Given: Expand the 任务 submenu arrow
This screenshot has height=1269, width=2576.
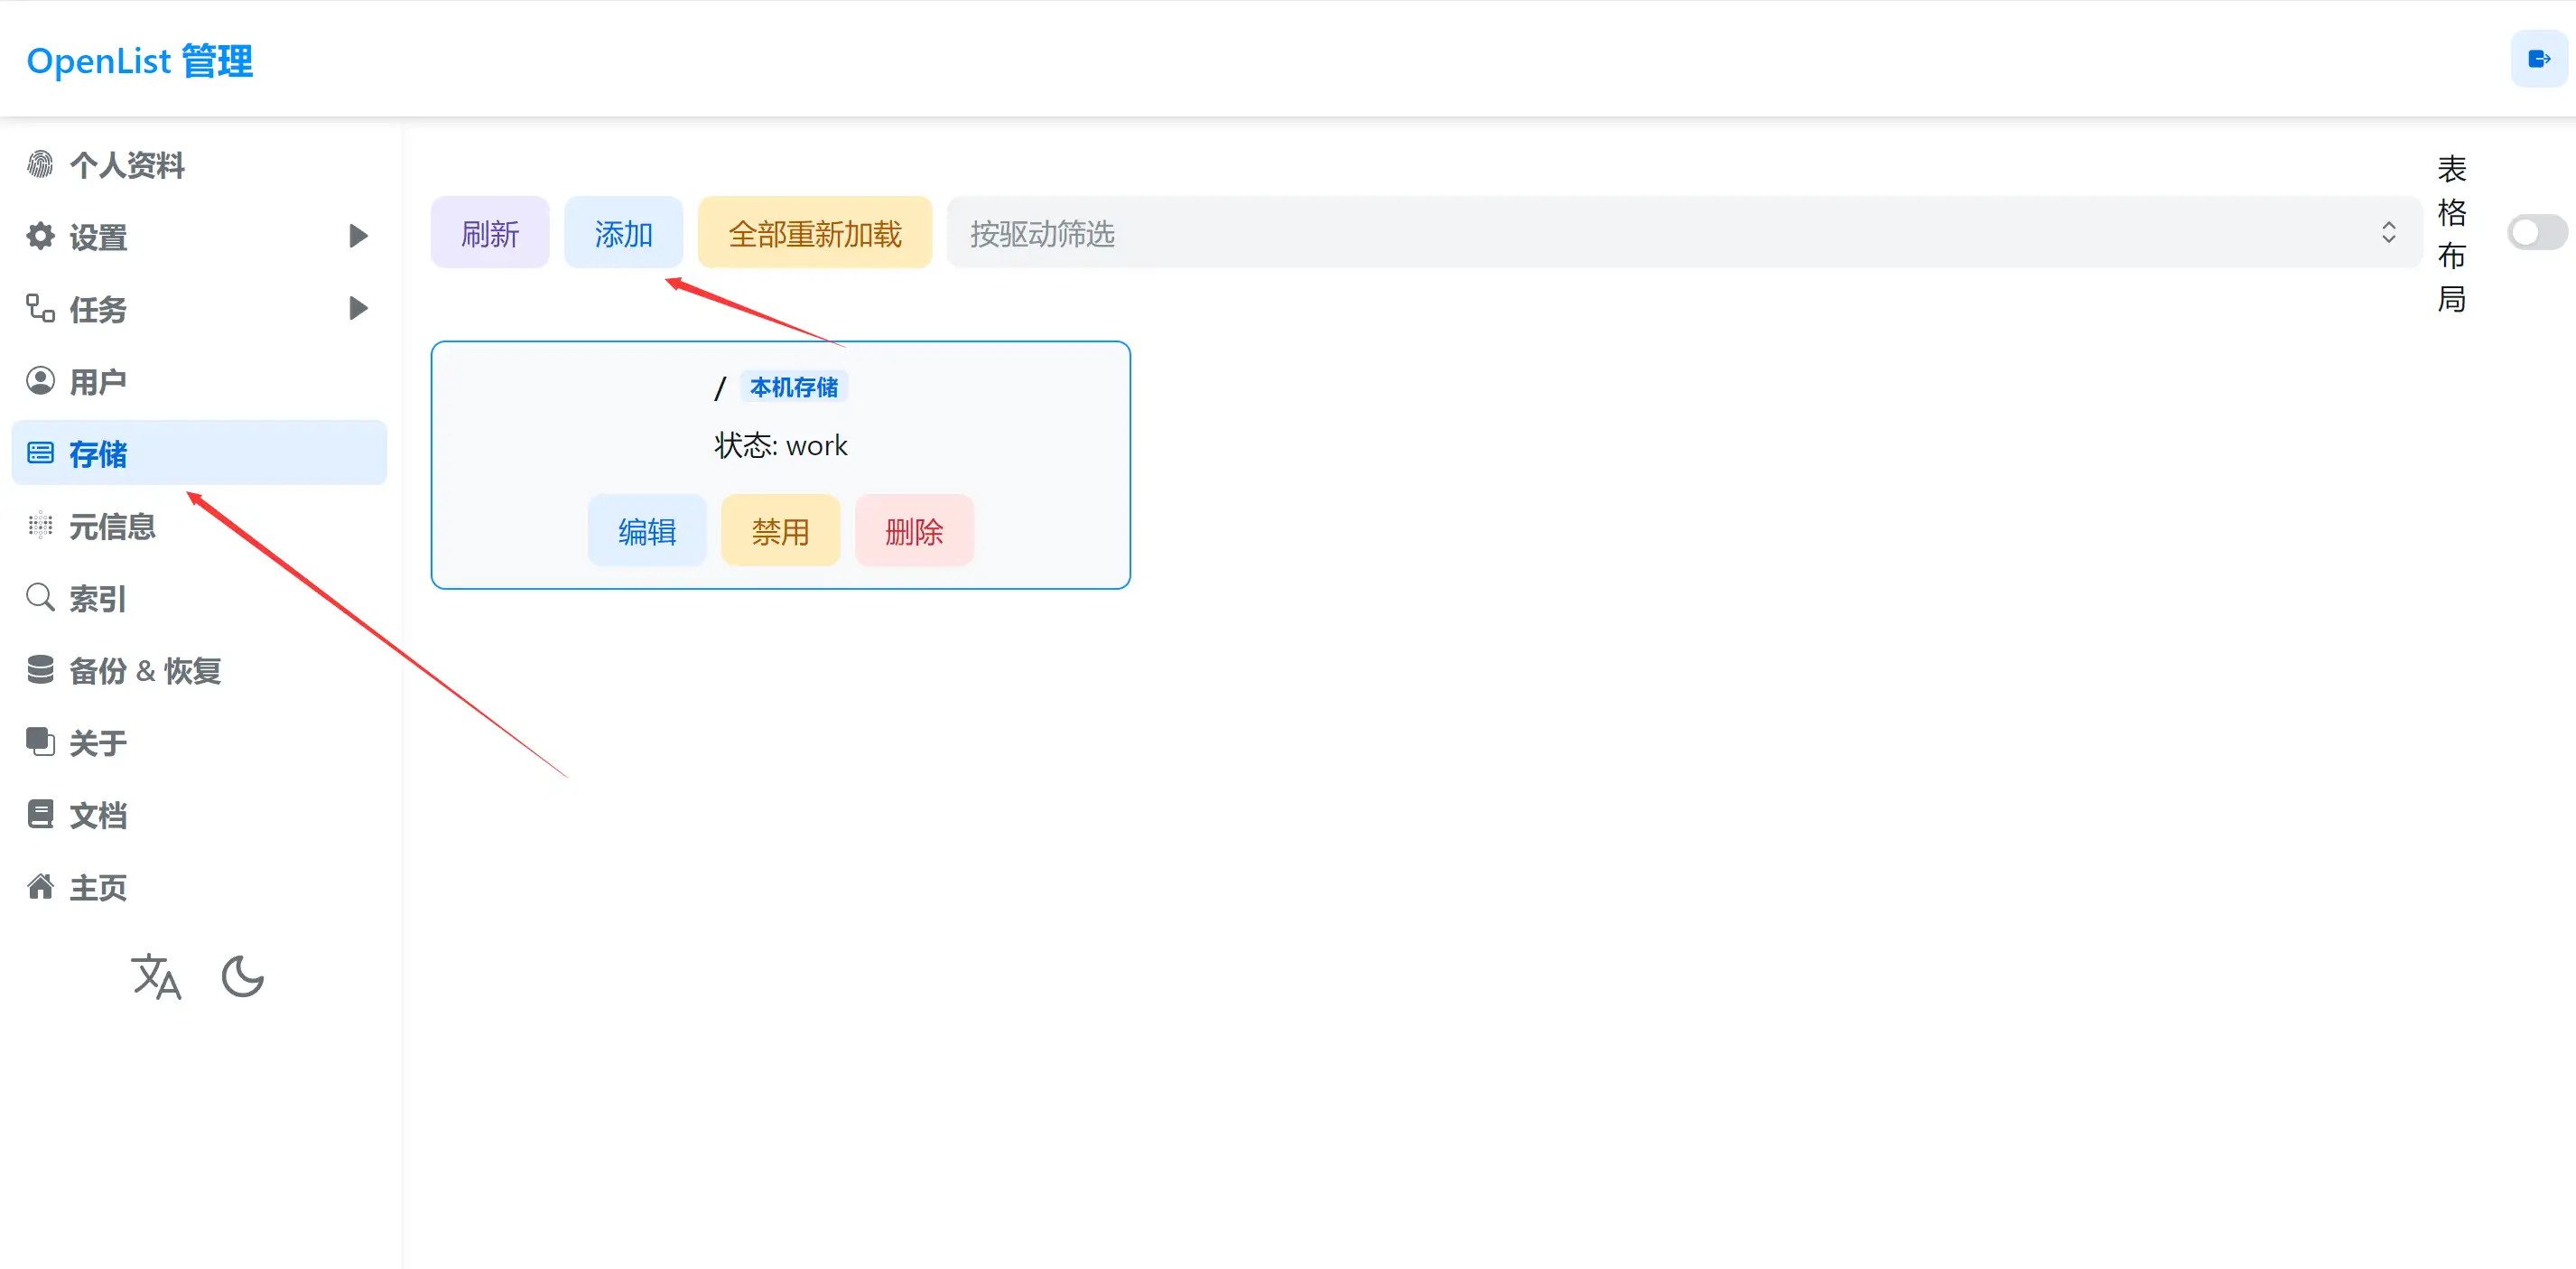Looking at the screenshot, I should [358, 308].
